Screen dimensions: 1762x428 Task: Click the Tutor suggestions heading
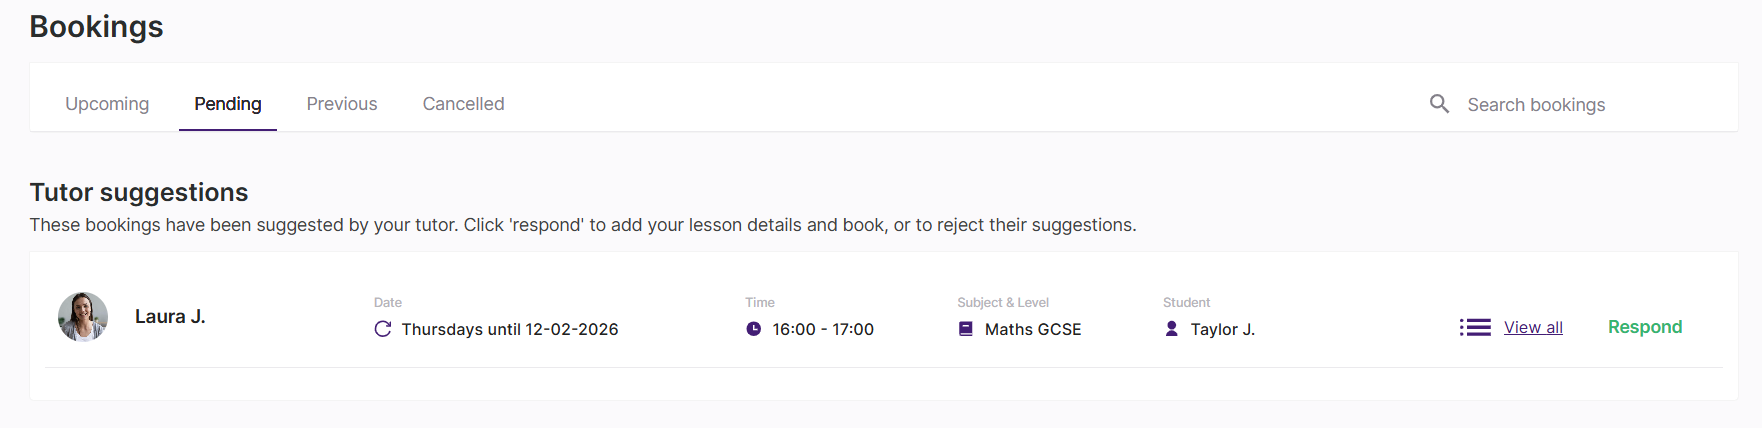(139, 192)
